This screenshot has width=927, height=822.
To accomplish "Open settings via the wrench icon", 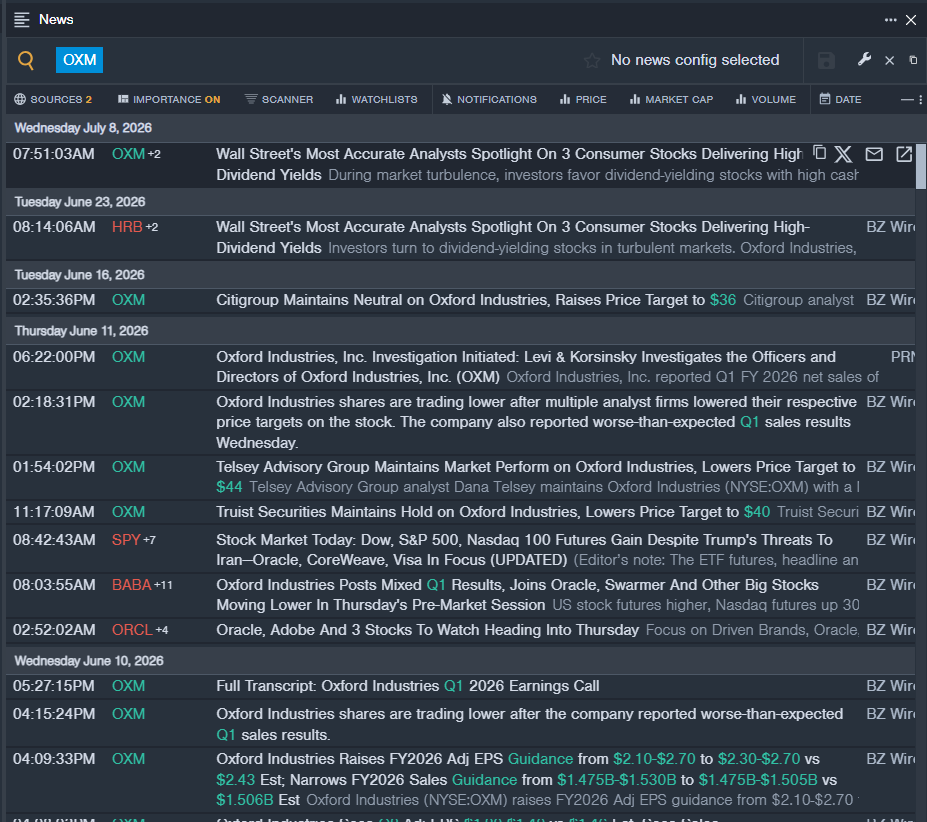I will coord(864,59).
